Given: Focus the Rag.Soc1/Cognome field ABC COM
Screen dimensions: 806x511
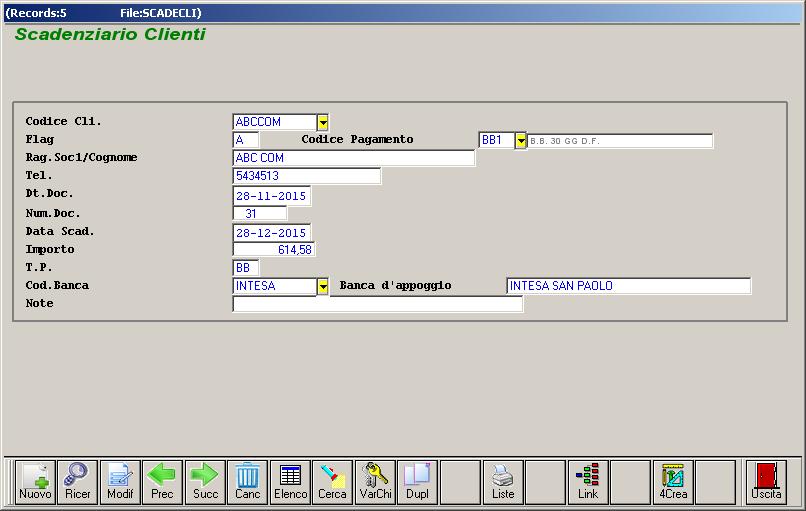Looking at the screenshot, I should point(354,158).
